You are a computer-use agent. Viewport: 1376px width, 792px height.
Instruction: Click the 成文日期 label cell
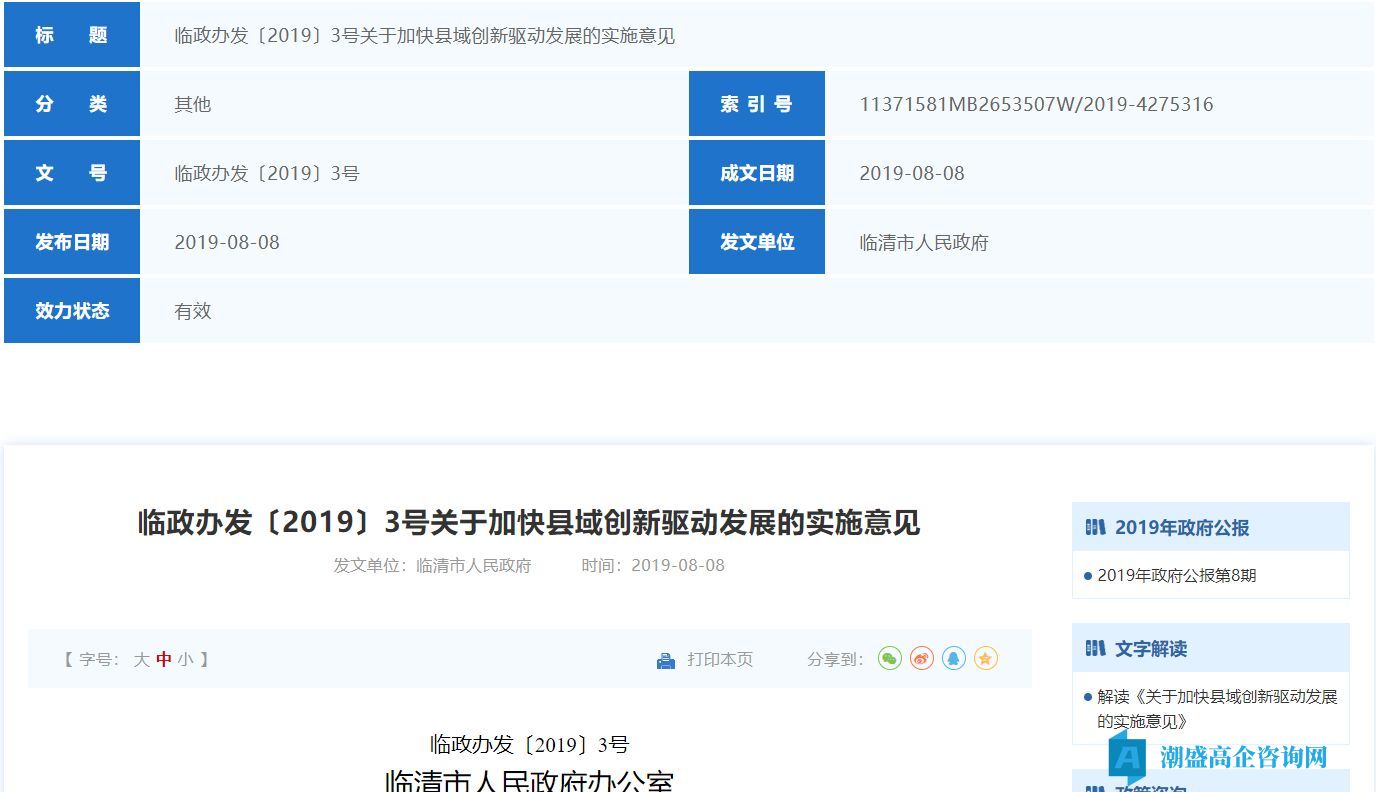tap(757, 173)
